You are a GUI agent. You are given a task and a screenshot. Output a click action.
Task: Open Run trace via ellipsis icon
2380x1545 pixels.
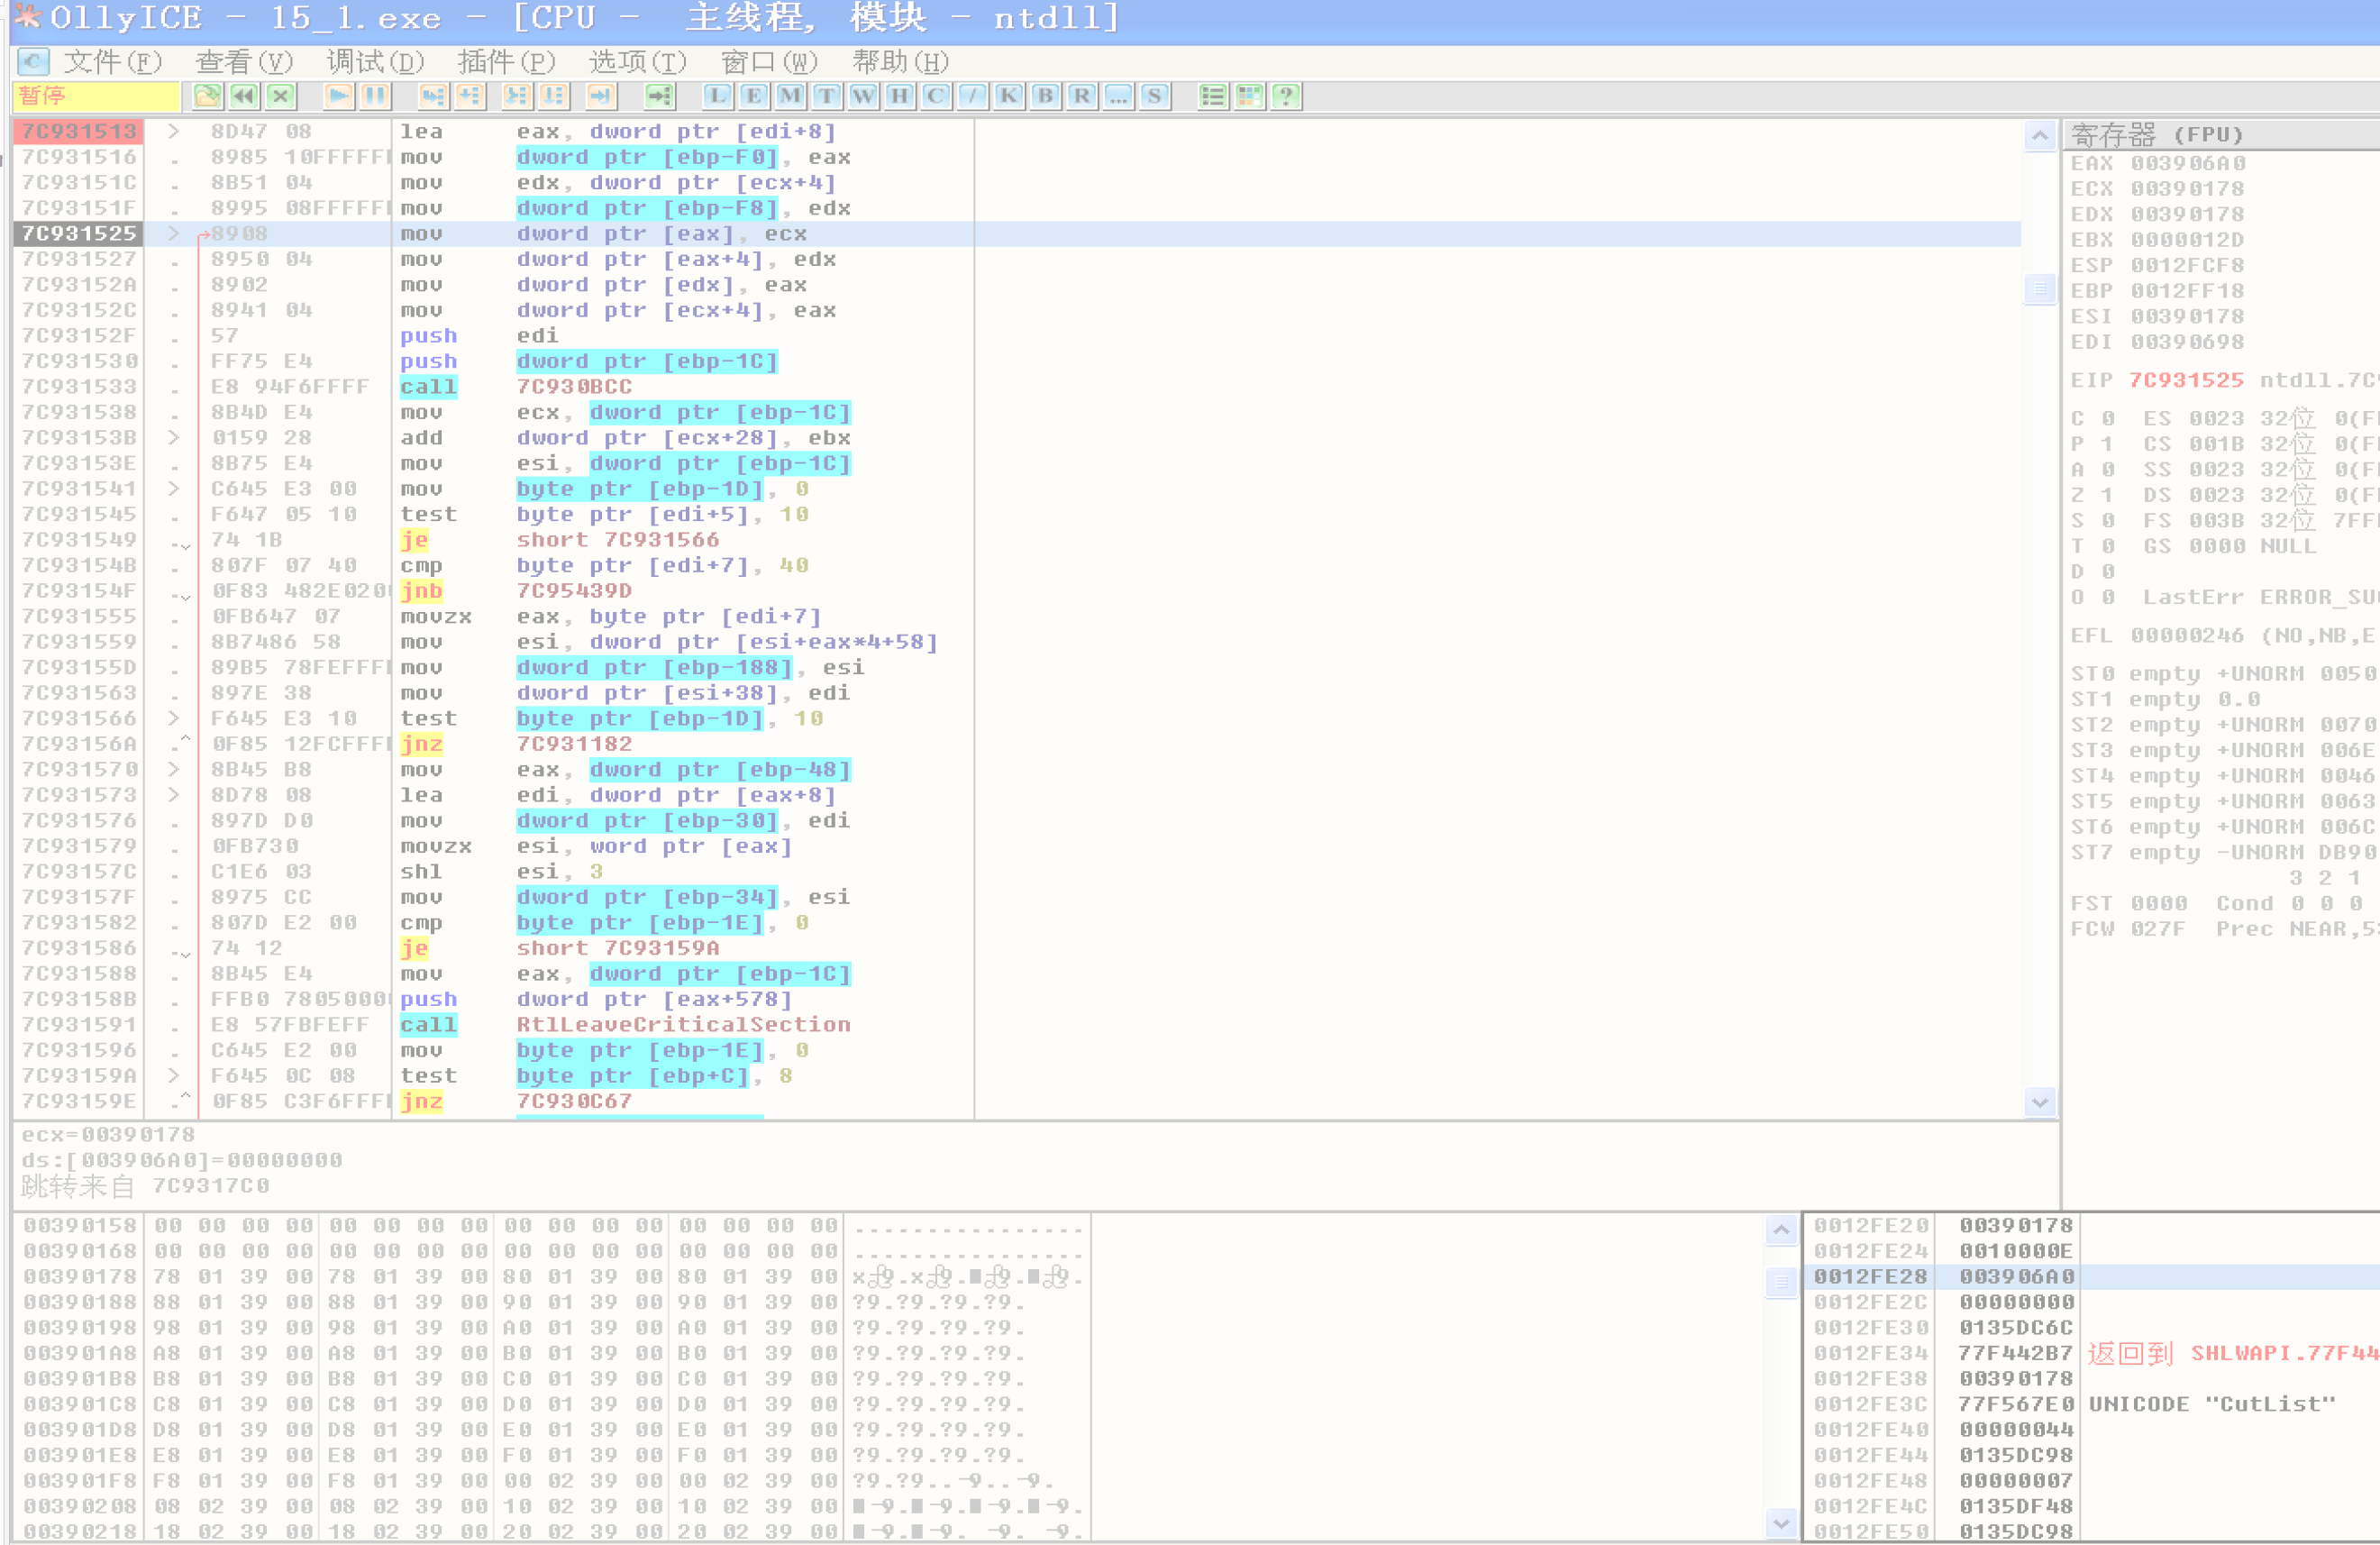pyautogui.click(x=1118, y=96)
